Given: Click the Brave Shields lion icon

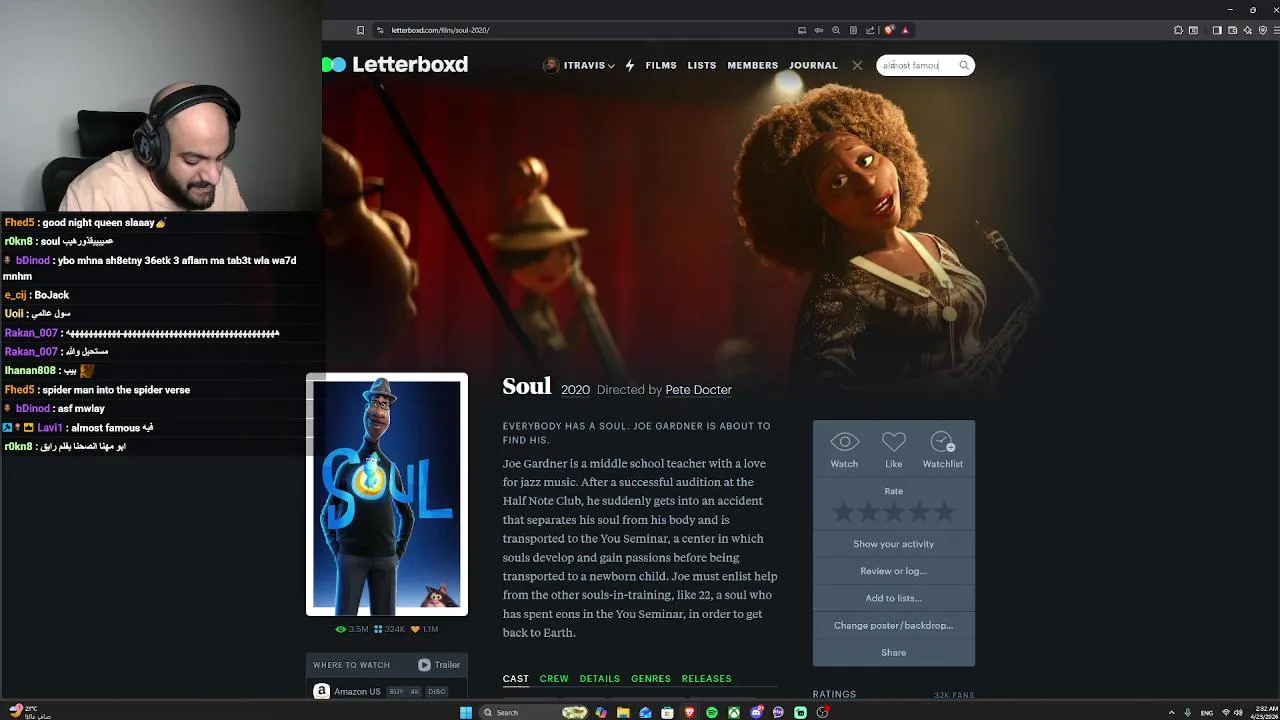Looking at the screenshot, I should click(x=889, y=30).
